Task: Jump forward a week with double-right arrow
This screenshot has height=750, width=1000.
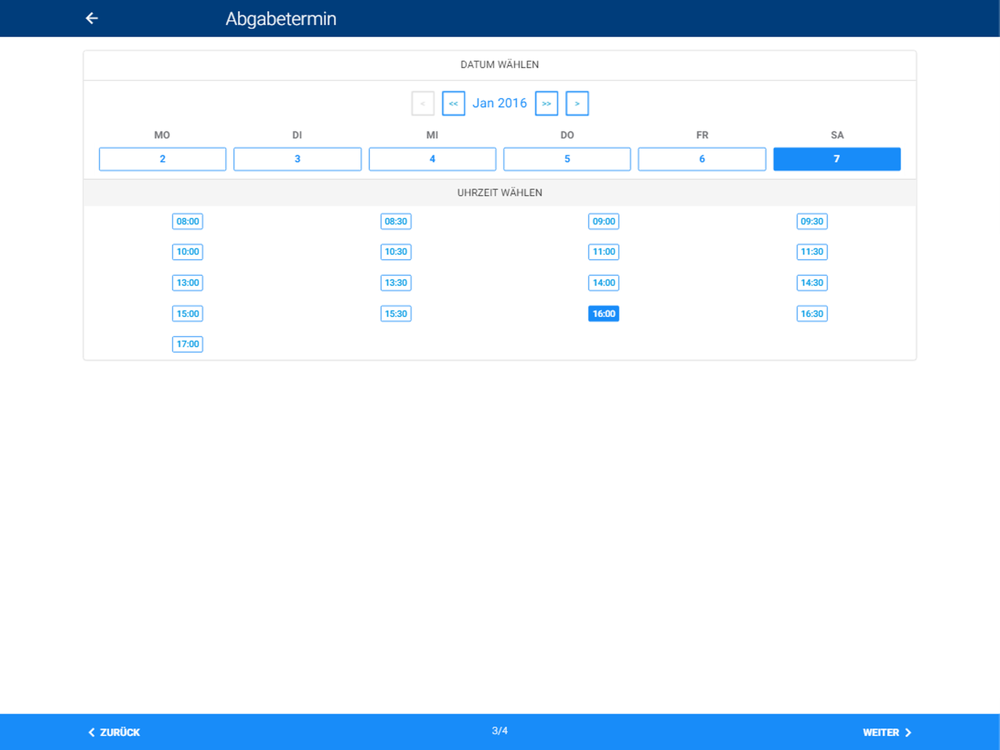Action: coord(547,103)
